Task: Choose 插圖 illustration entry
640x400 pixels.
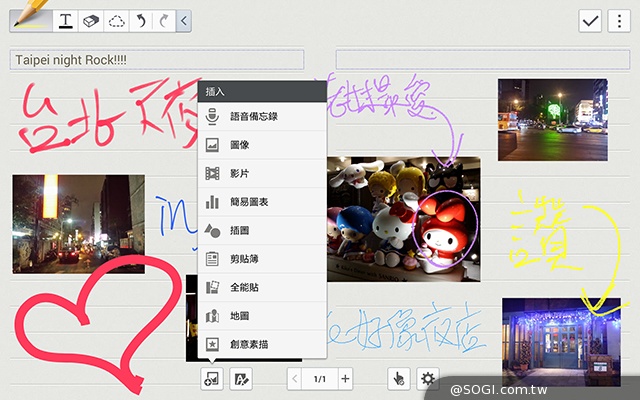Action: coord(262,231)
